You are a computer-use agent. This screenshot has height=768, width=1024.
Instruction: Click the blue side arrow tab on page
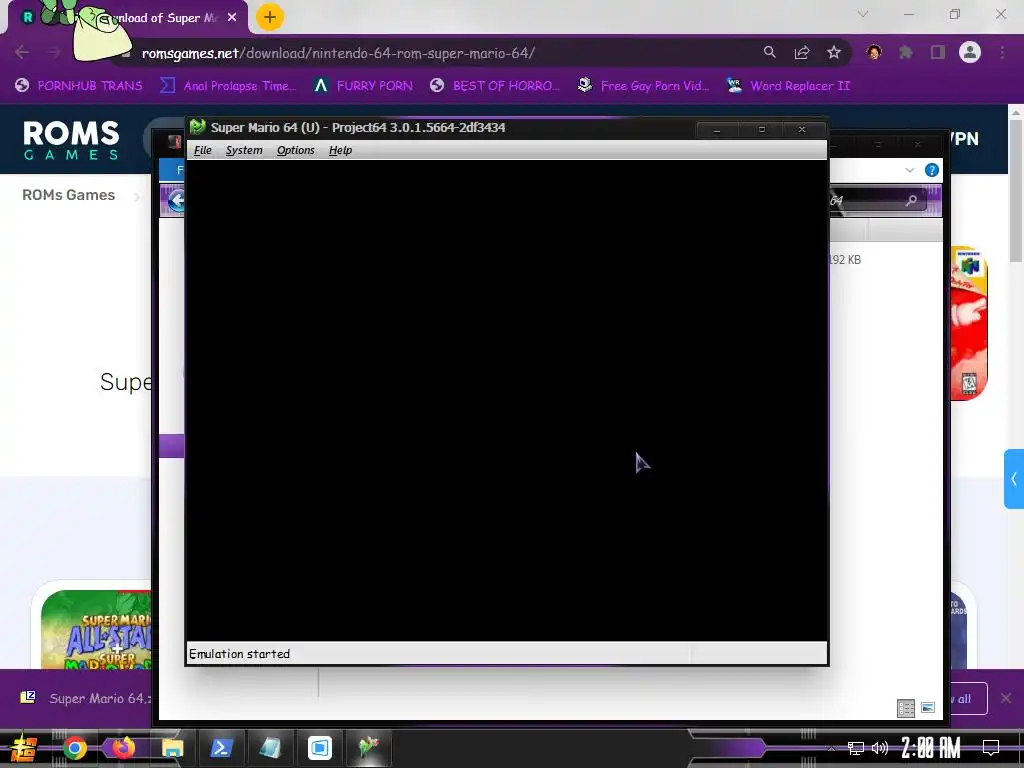1014,479
